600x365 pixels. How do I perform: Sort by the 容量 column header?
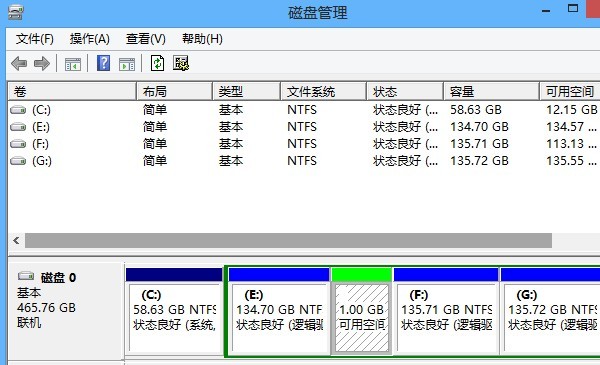(x=492, y=91)
